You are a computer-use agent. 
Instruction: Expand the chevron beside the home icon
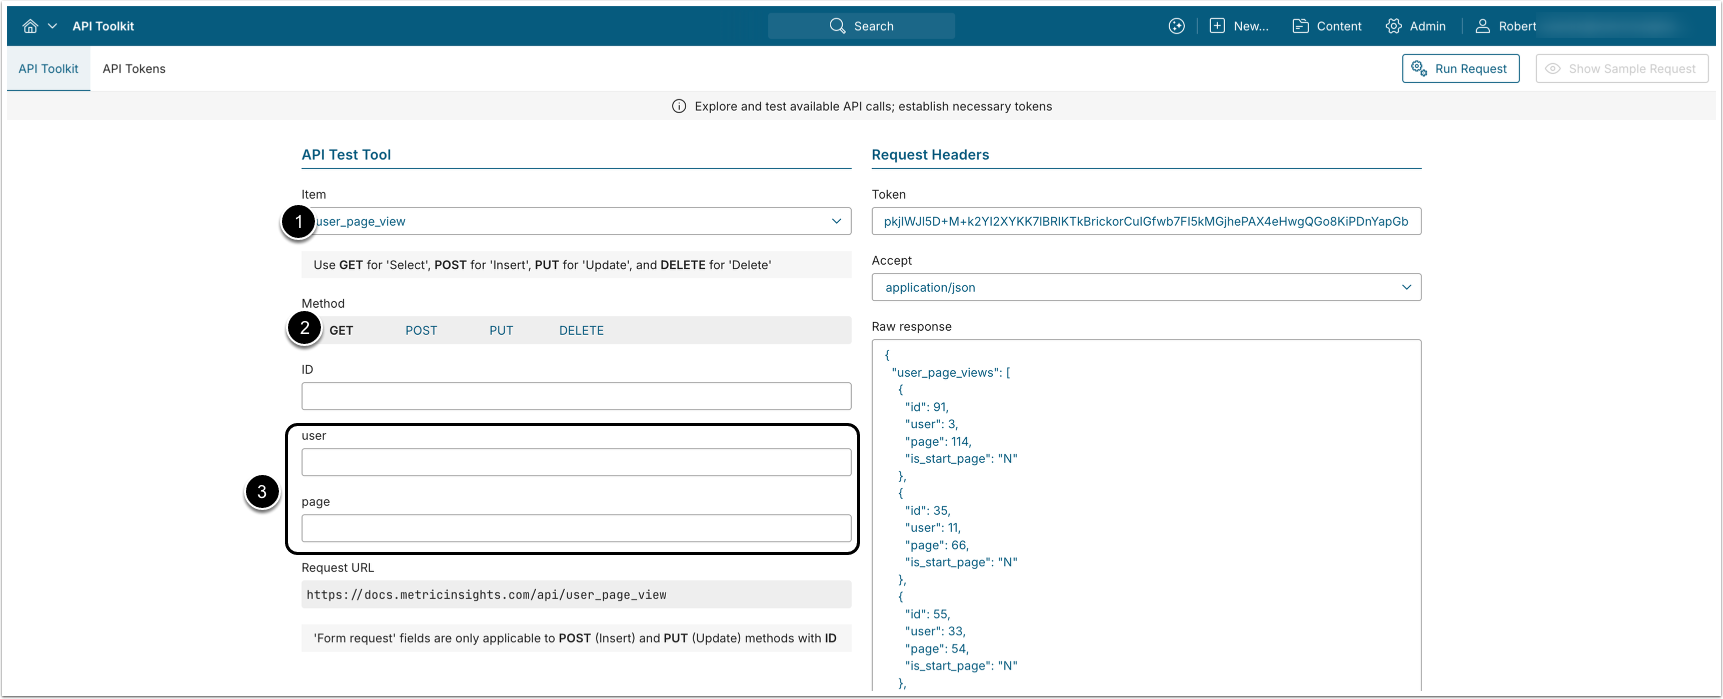coord(52,26)
